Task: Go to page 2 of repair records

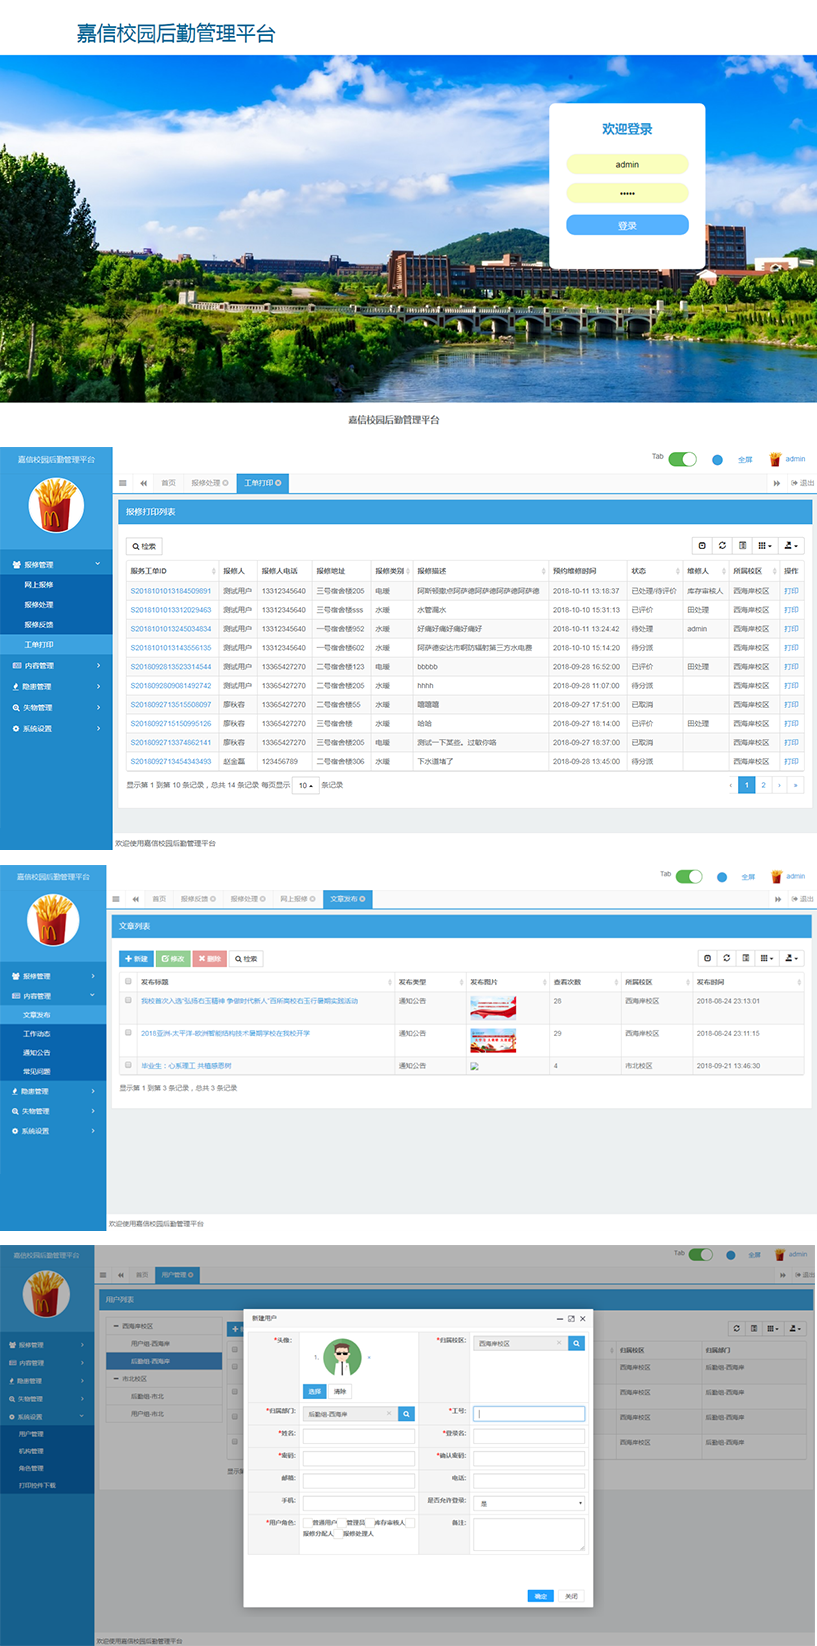Action: click(763, 785)
